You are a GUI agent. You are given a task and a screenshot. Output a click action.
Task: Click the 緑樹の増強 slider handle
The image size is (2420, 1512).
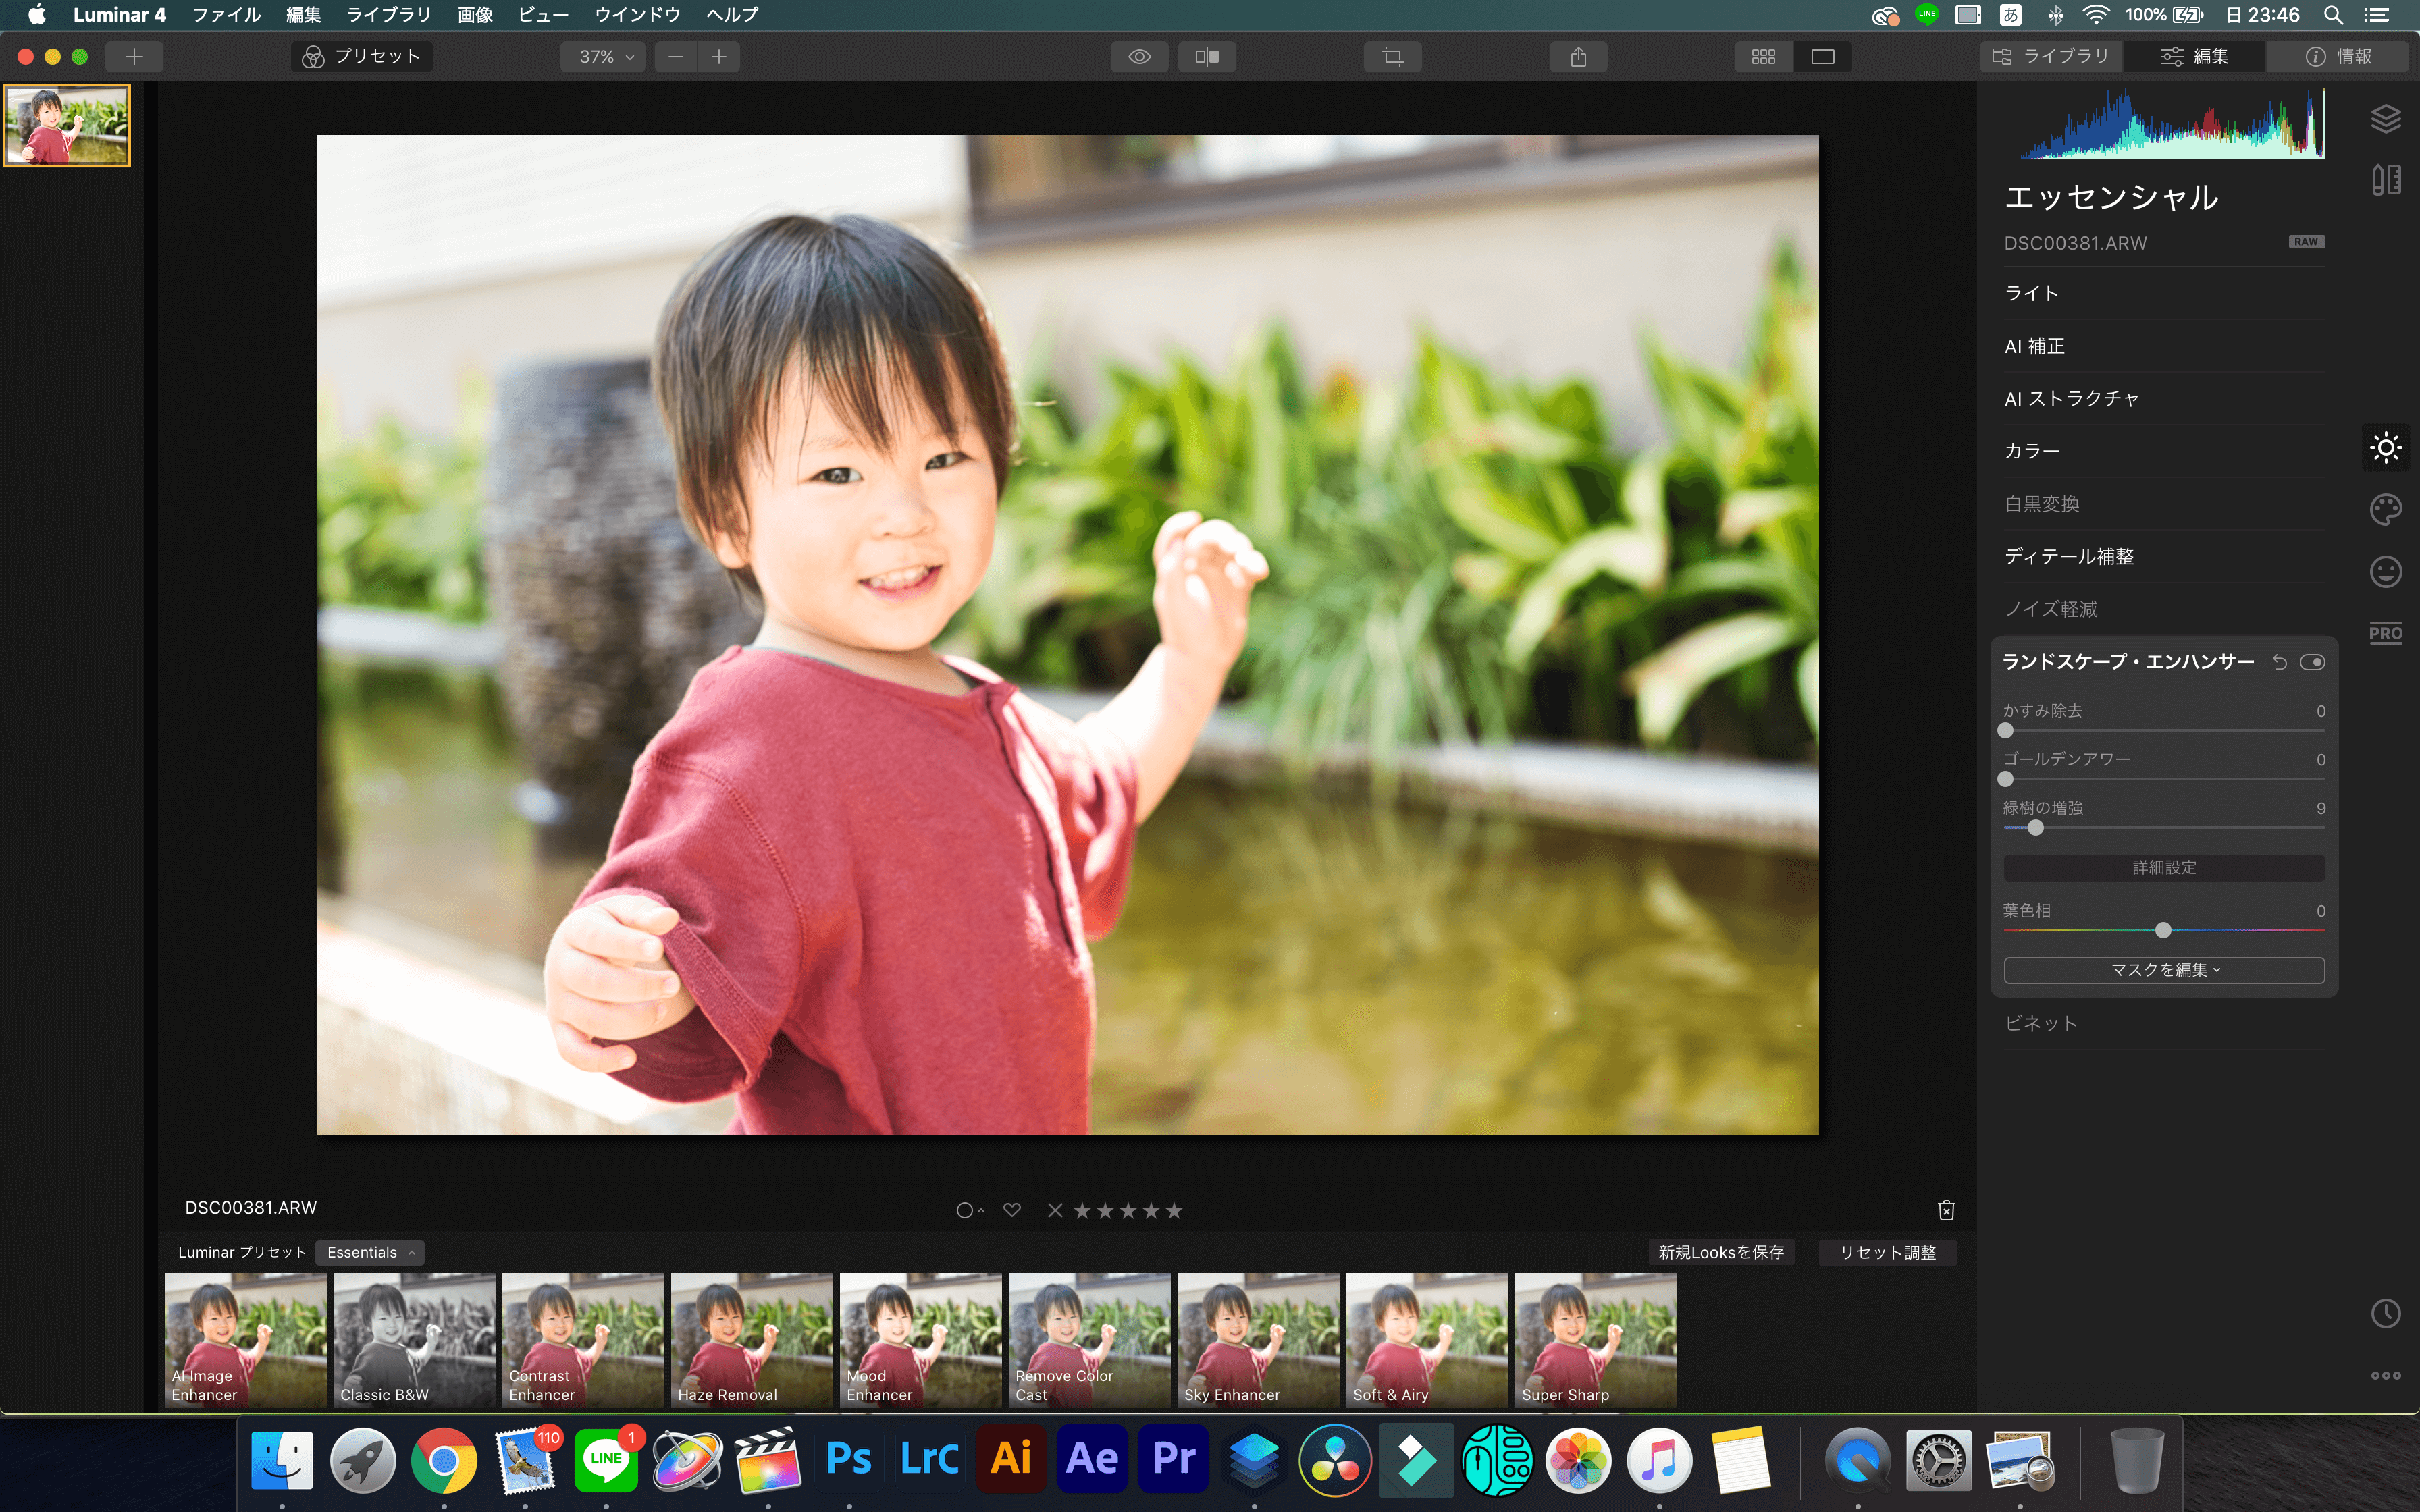coord(2035,828)
